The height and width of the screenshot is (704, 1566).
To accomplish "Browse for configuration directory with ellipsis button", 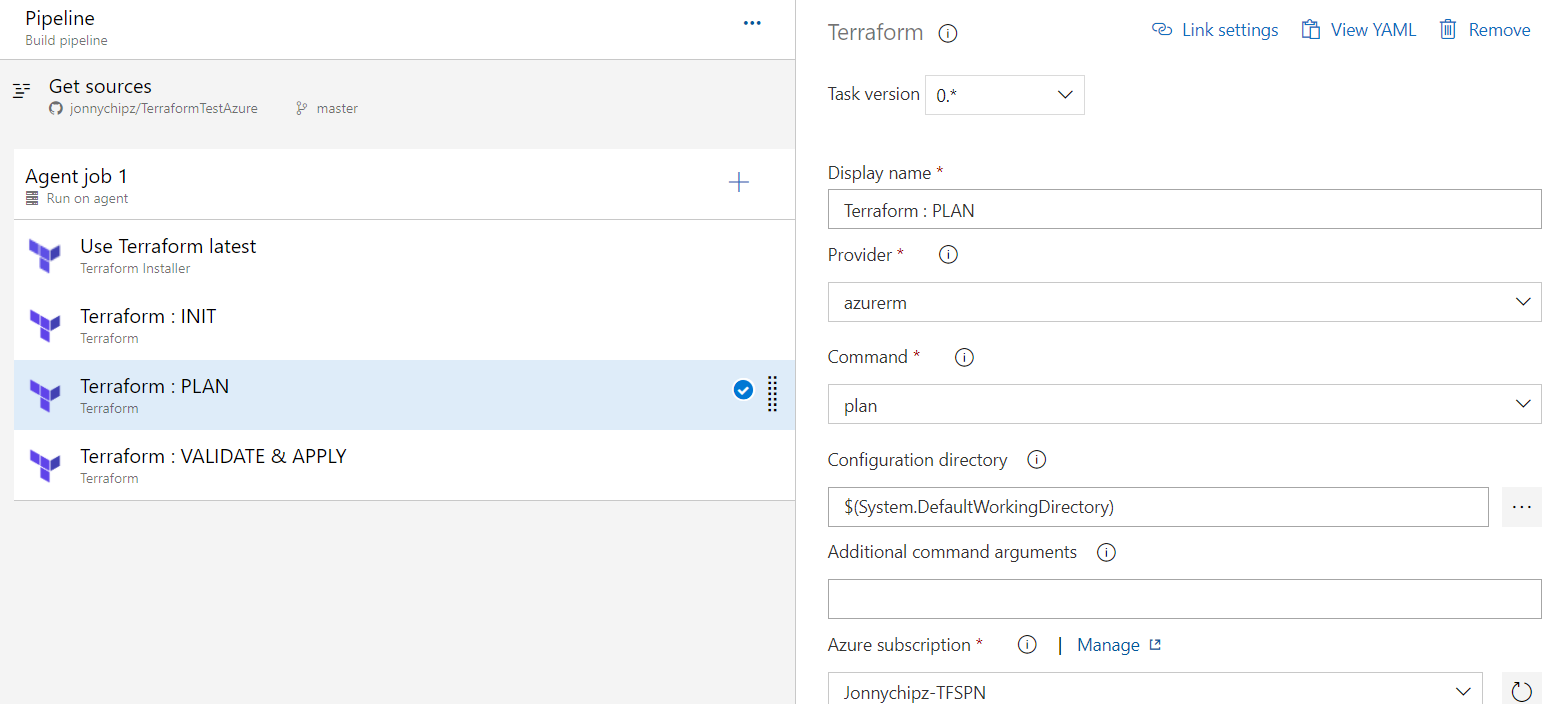I will 1521,507.
